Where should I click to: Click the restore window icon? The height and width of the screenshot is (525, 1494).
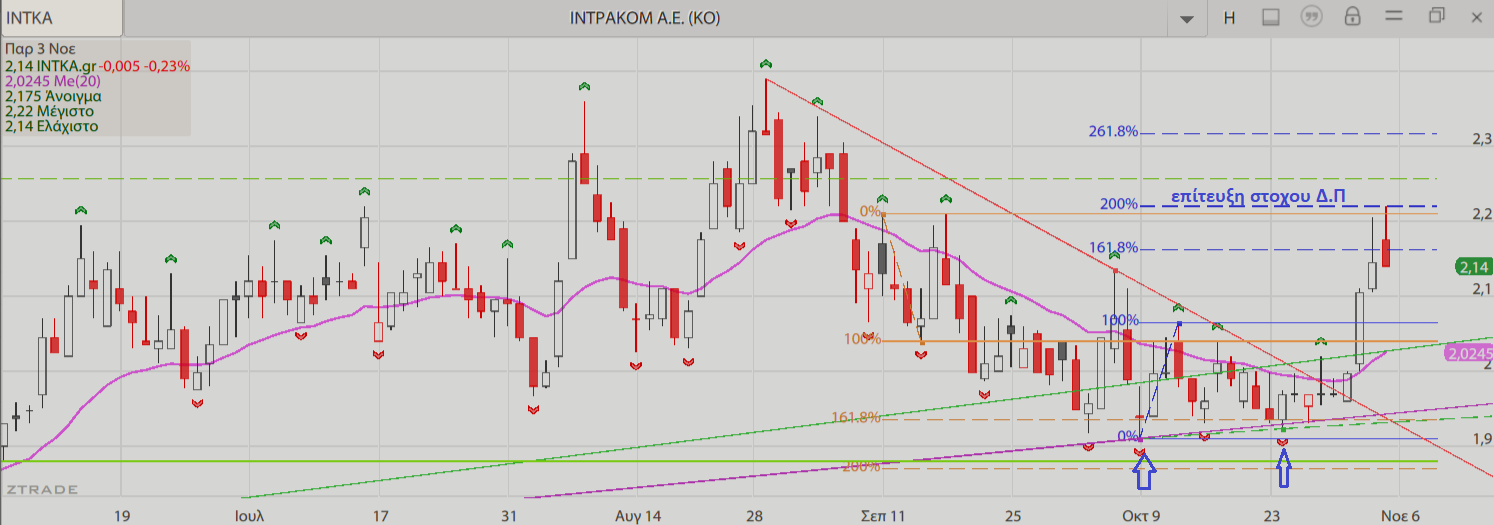pos(1437,16)
